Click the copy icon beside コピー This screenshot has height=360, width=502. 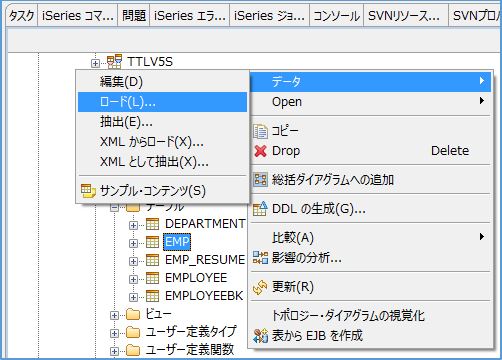260,131
